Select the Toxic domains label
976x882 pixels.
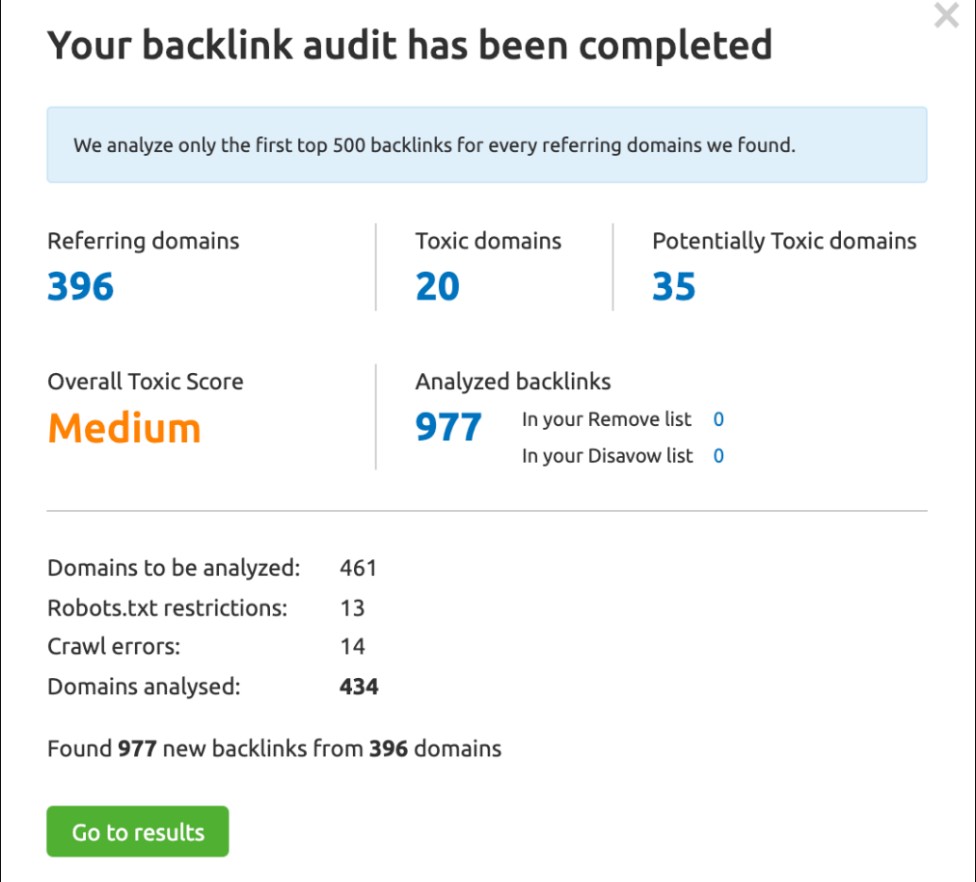[488, 242]
